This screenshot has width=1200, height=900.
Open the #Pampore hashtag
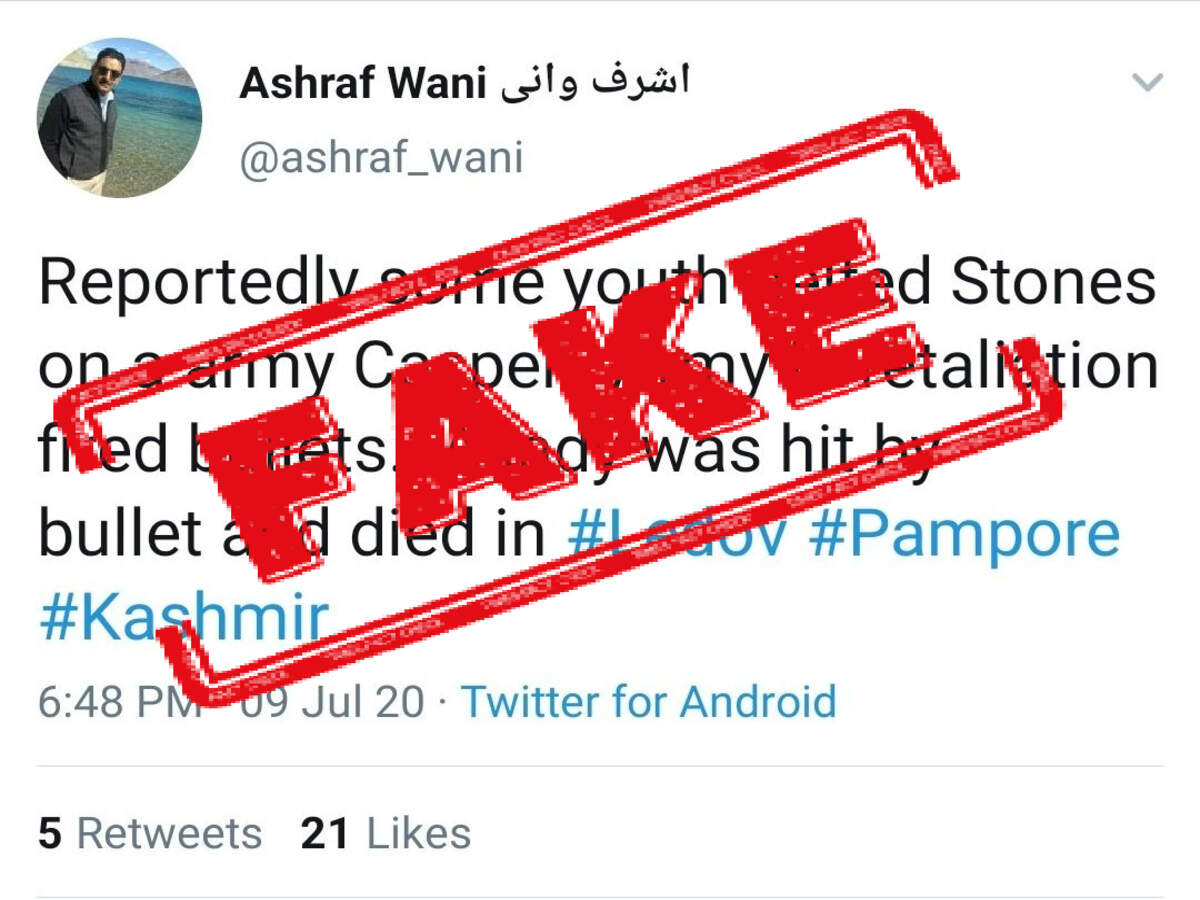963,537
